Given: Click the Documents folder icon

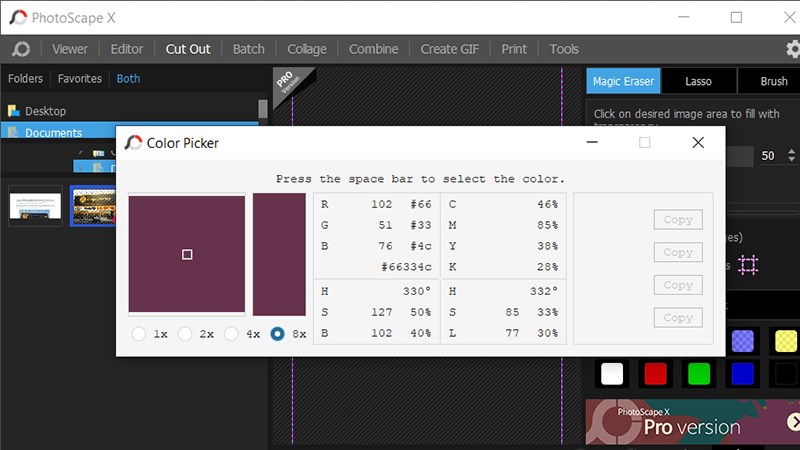Looking at the screenshot, I should click(13, 133).
